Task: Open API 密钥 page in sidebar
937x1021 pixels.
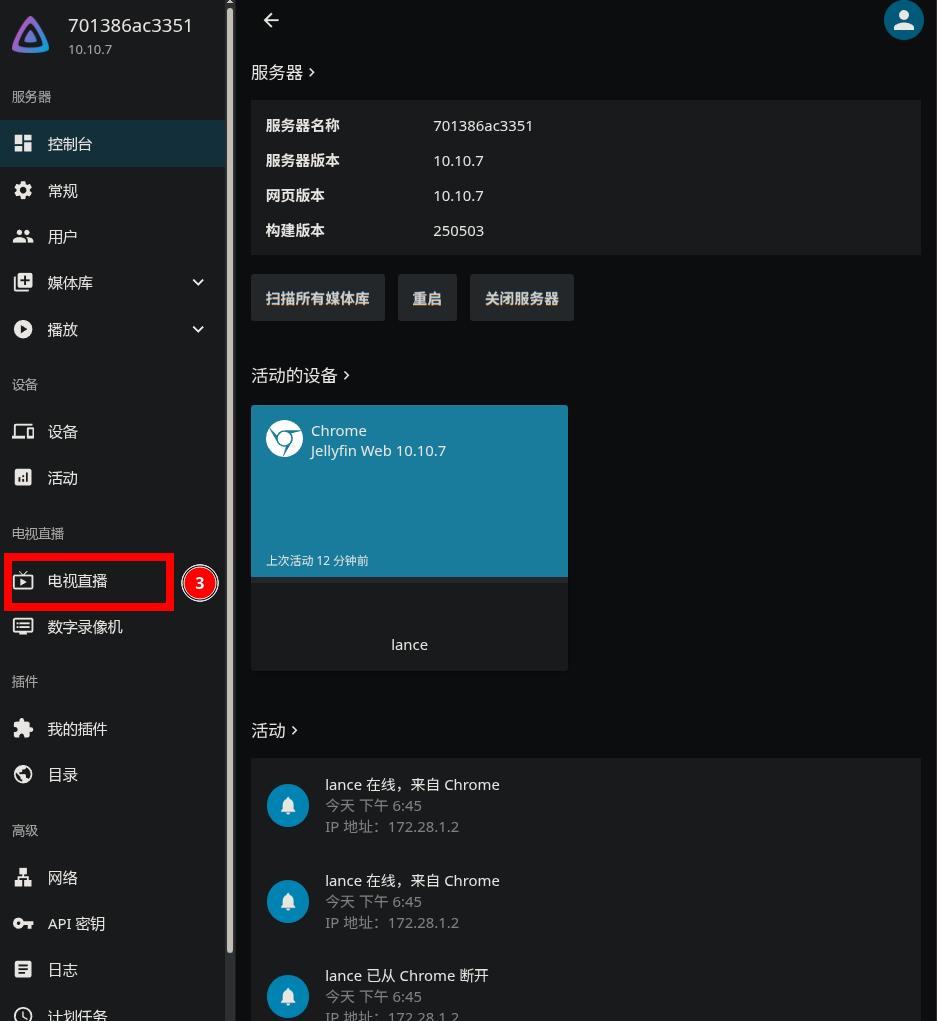Action: click(113, 923)
